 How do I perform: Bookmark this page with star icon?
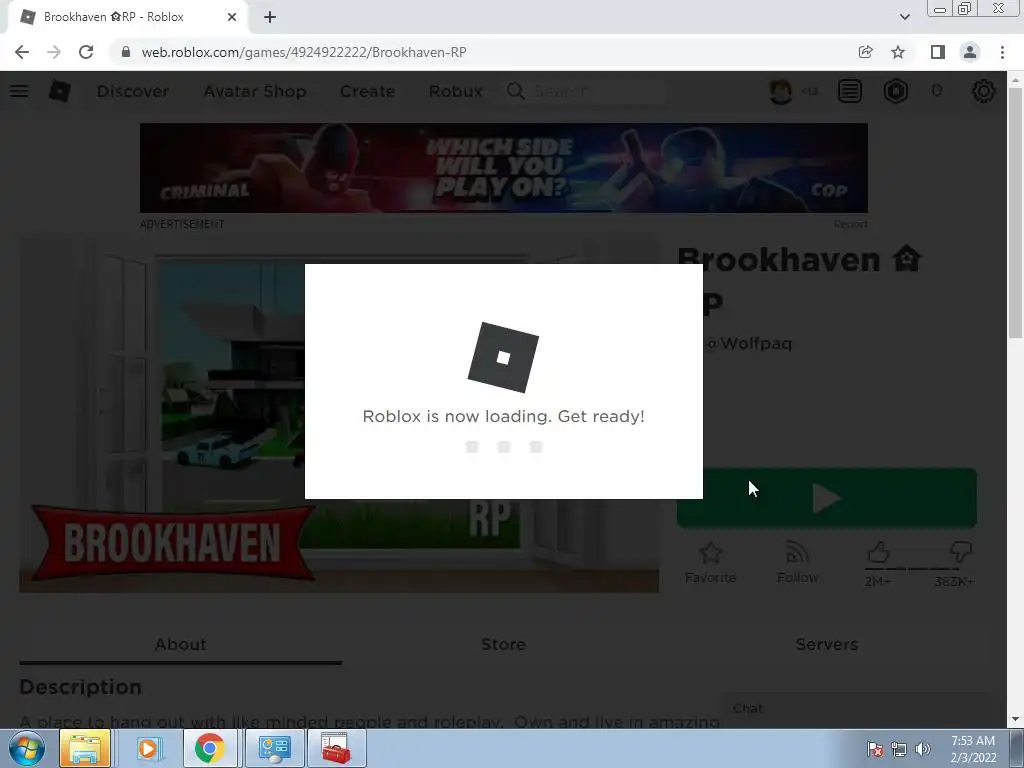[898, 52]
